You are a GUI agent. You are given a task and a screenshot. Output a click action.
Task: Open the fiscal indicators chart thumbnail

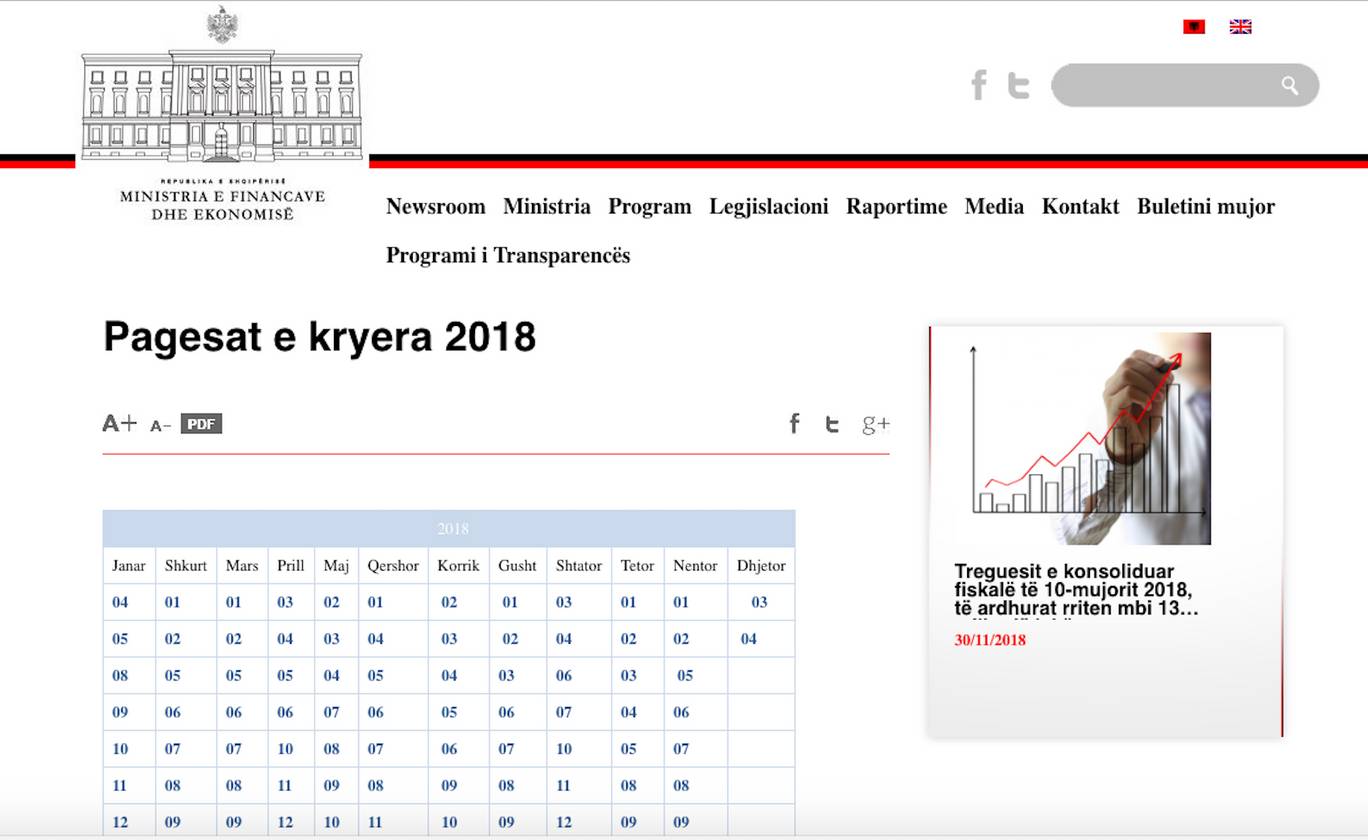[1082, 439]
